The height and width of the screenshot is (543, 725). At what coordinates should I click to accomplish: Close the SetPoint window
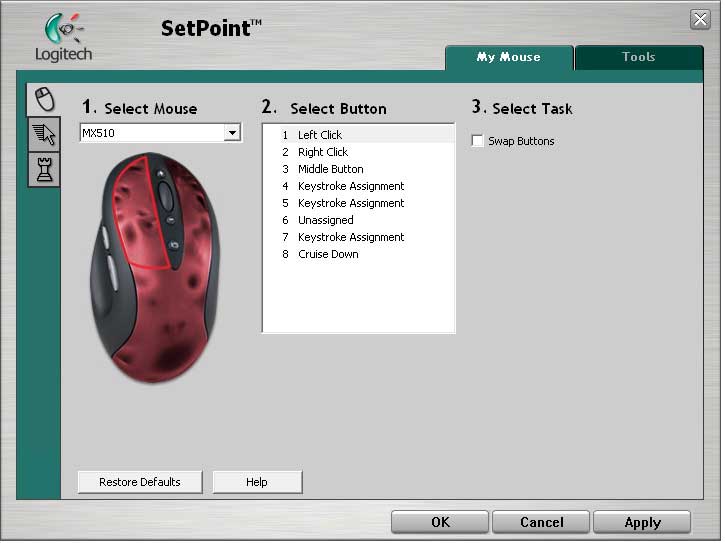(700, 19)
